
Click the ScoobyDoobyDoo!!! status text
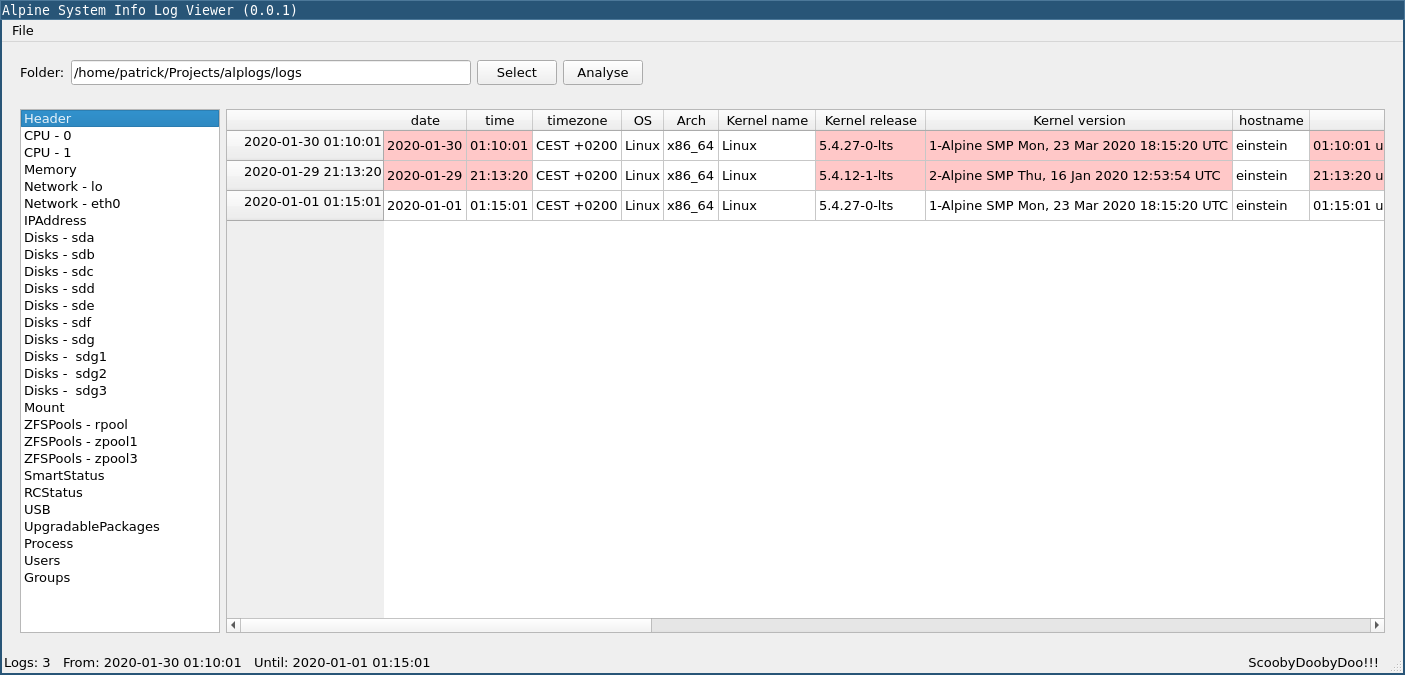coord(1313,663)
